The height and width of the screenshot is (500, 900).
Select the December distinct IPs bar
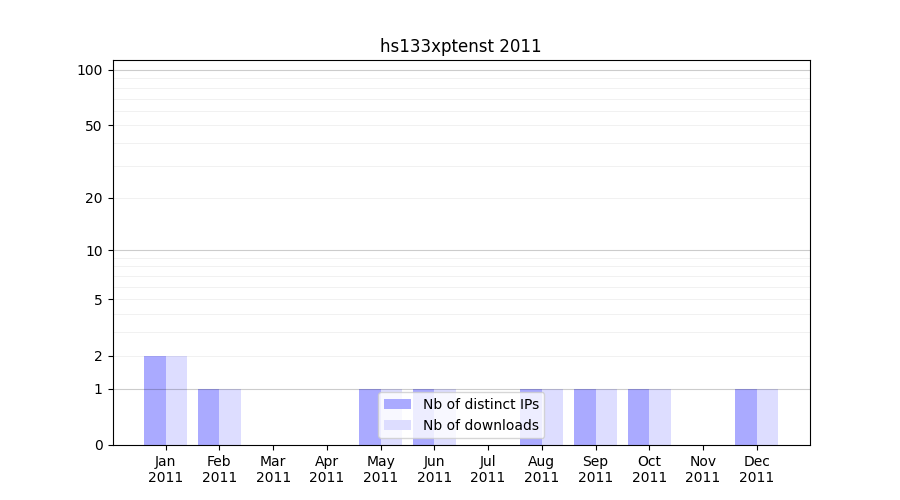(745, 417)
